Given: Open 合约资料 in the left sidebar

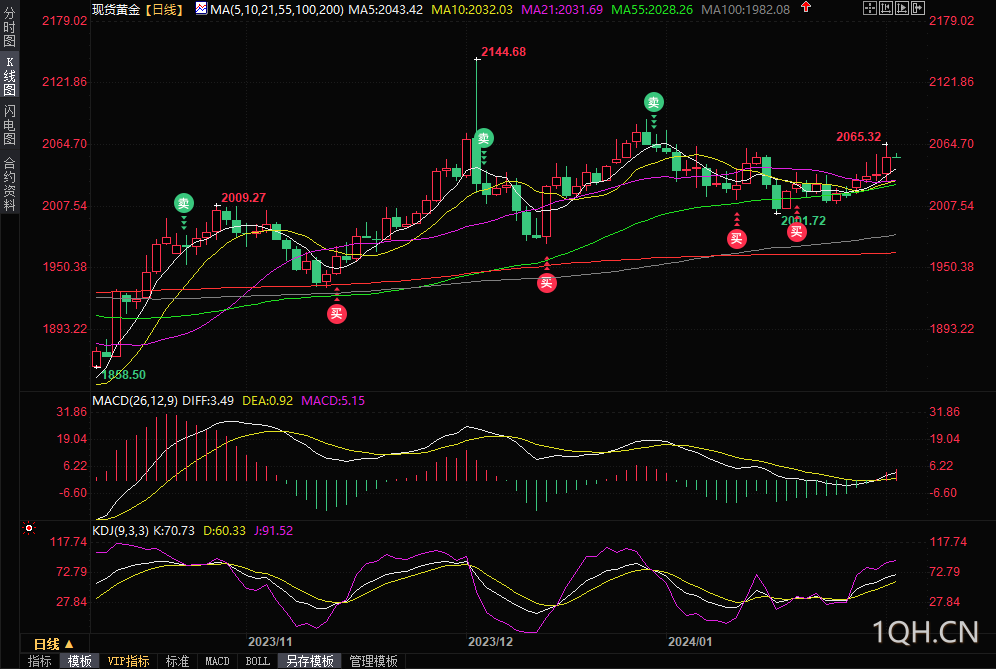Looking at the screenshot, I should coord(9,184).
